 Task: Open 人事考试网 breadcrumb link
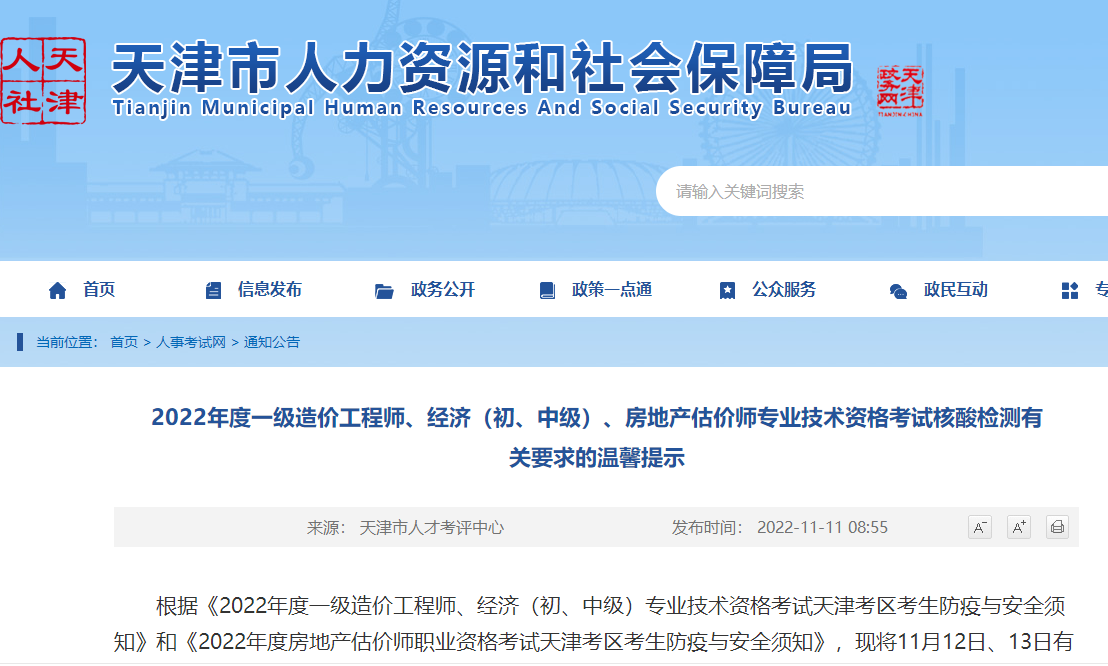191,342
